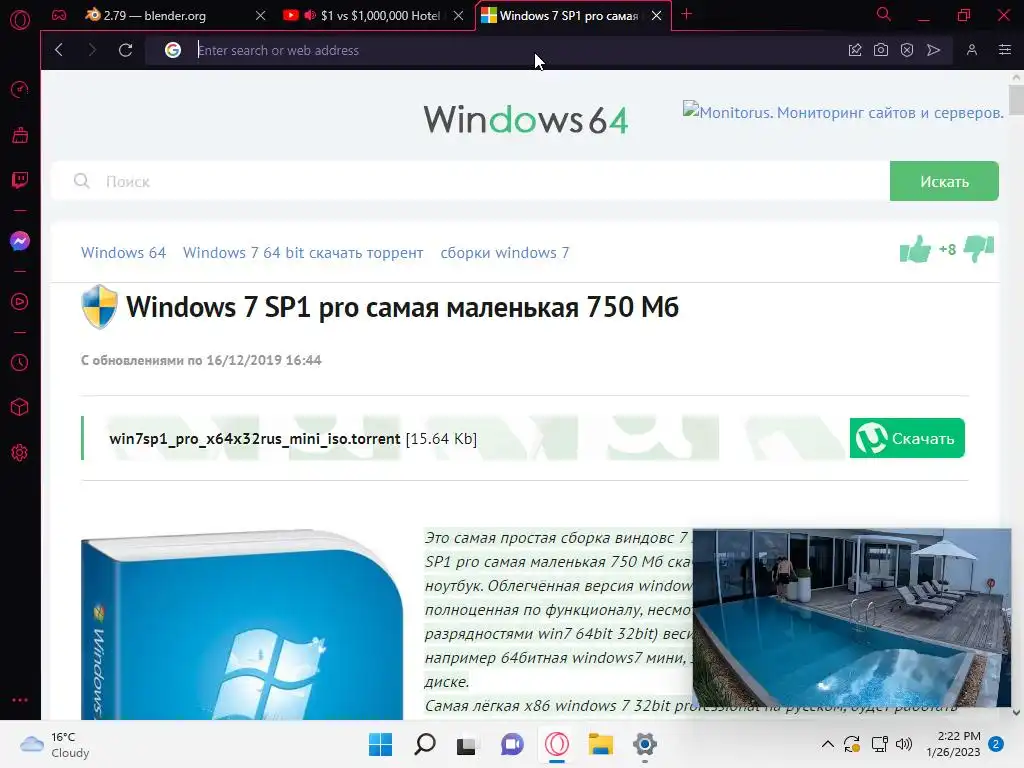The width and height of the screenshot is (1024, 768).
Task: Open Extensions cube icon in sidebar
Action: 20,408
